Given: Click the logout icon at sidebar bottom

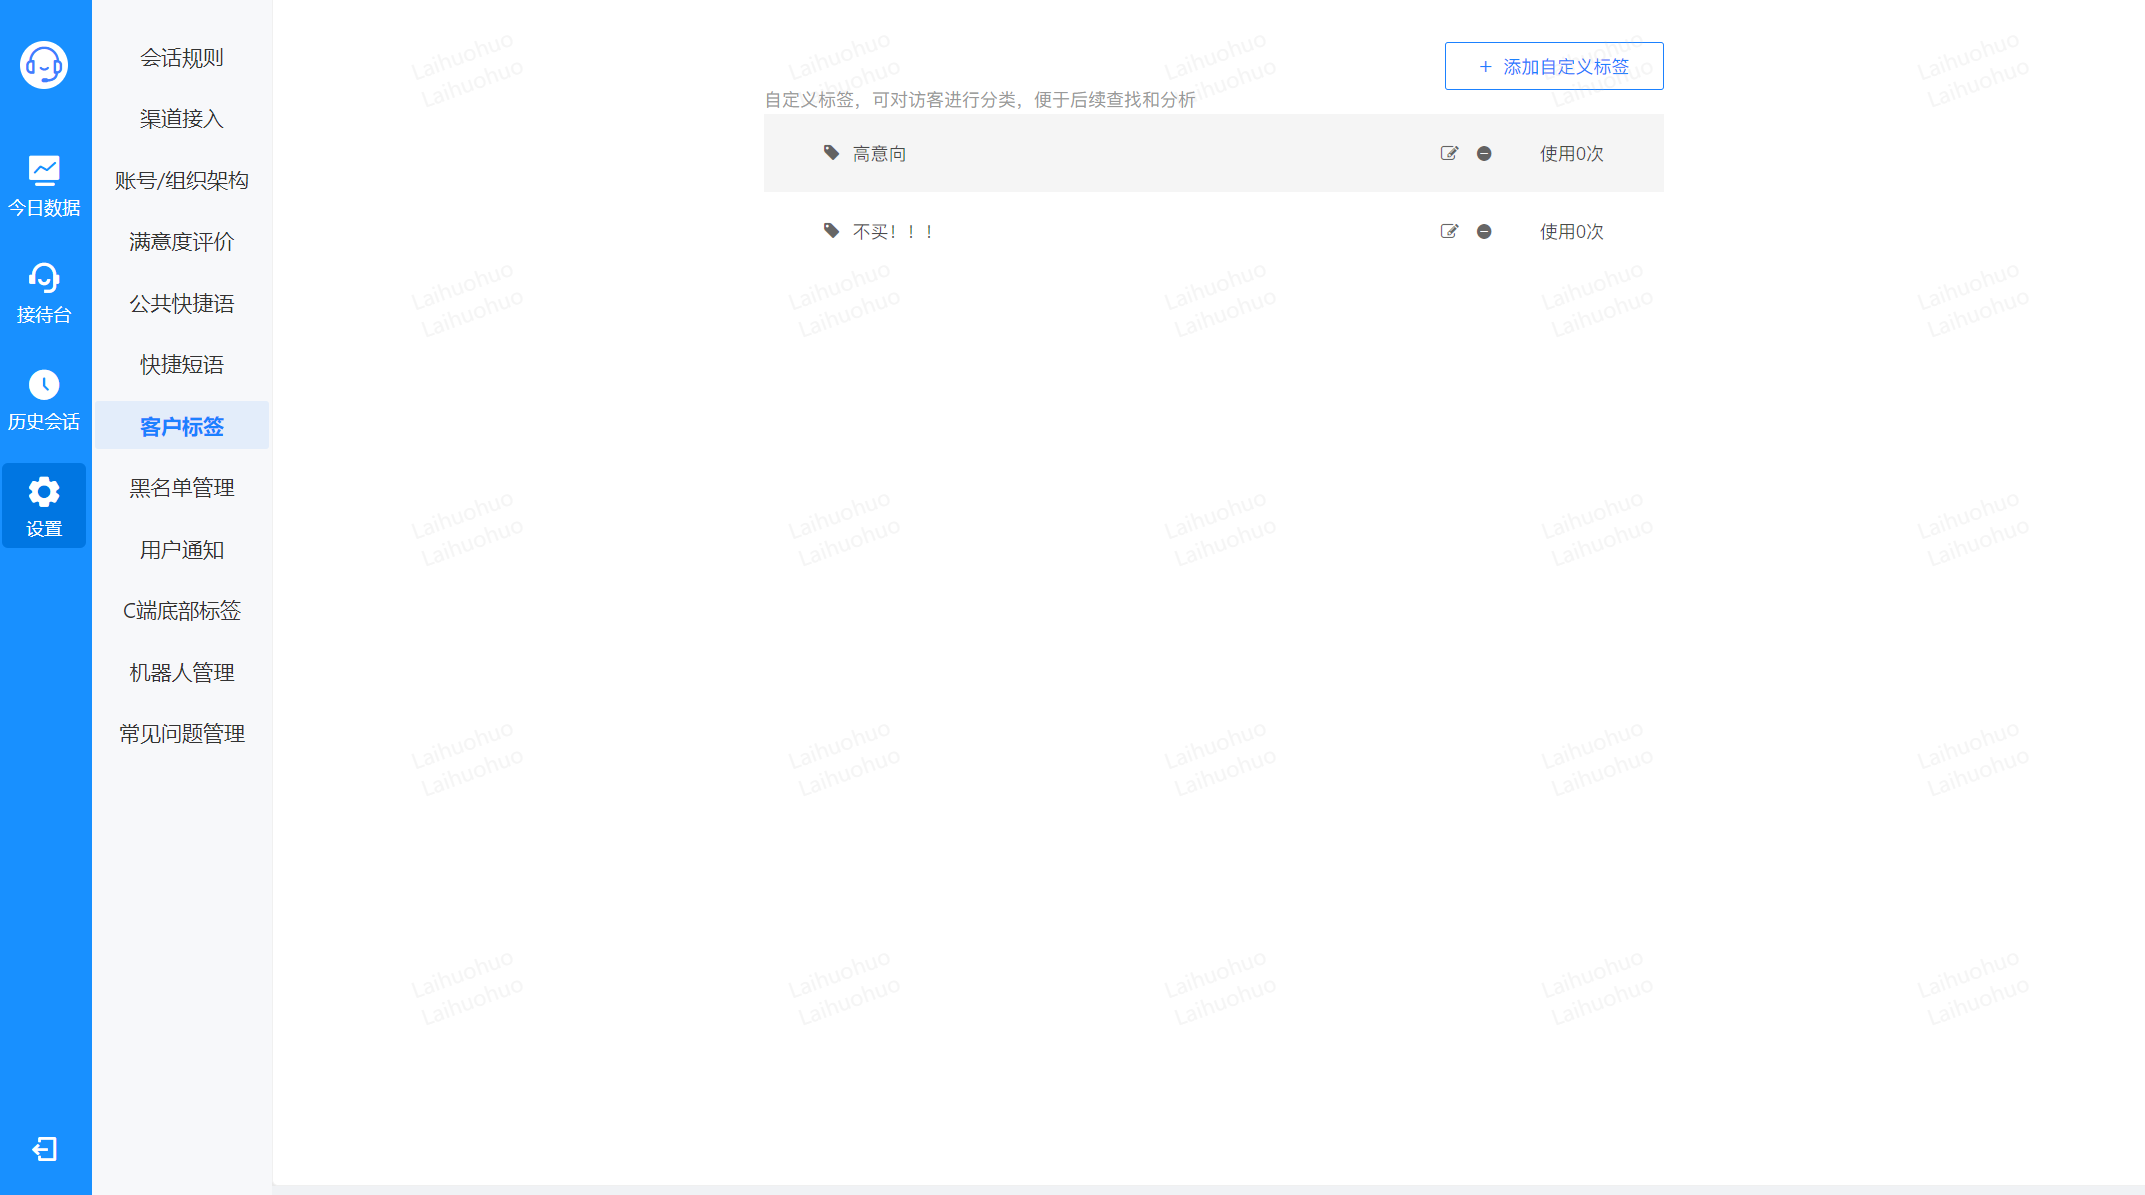Looking at the screenshot, I should [44, 1149].
